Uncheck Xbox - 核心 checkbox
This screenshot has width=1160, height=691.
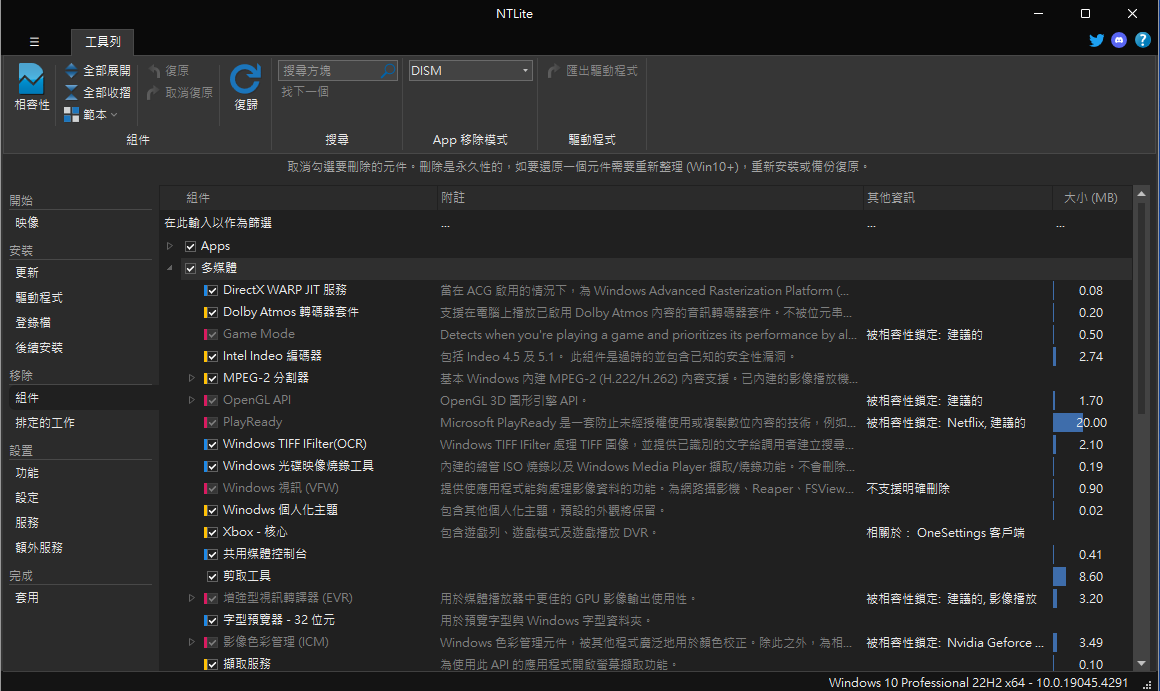(x=211, y=533)
